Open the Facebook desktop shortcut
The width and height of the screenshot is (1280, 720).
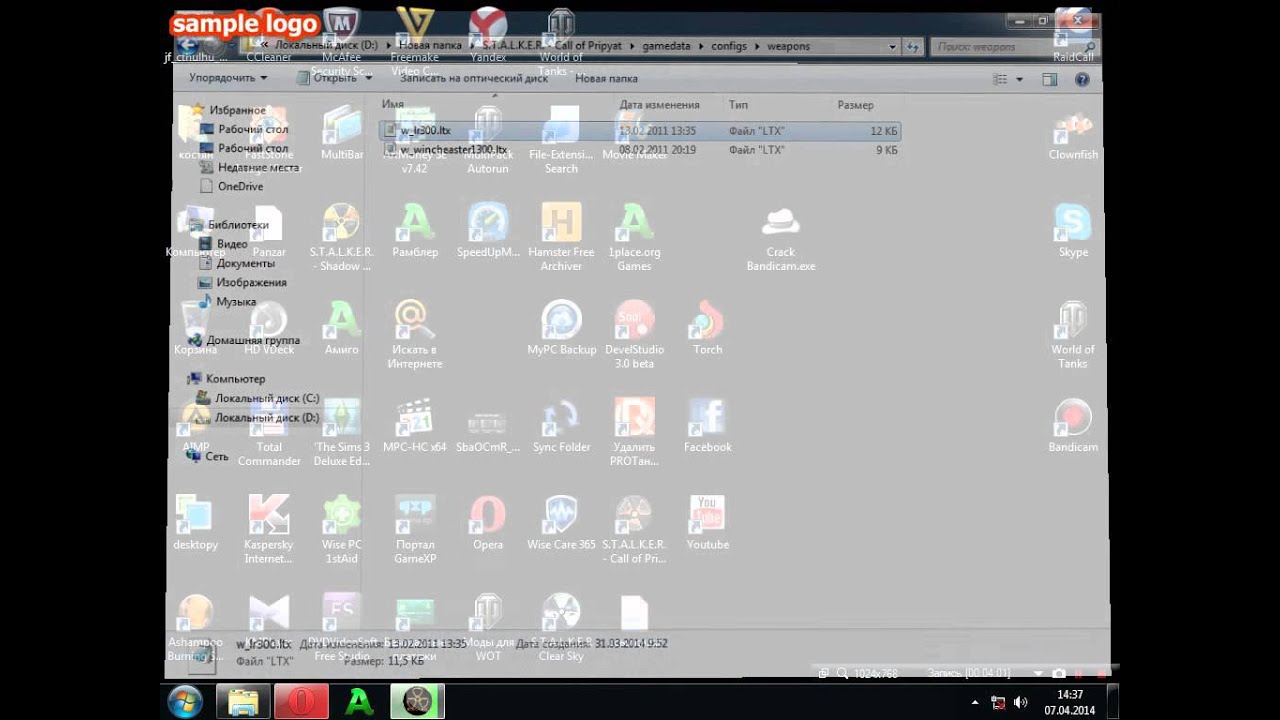(708, 426)
